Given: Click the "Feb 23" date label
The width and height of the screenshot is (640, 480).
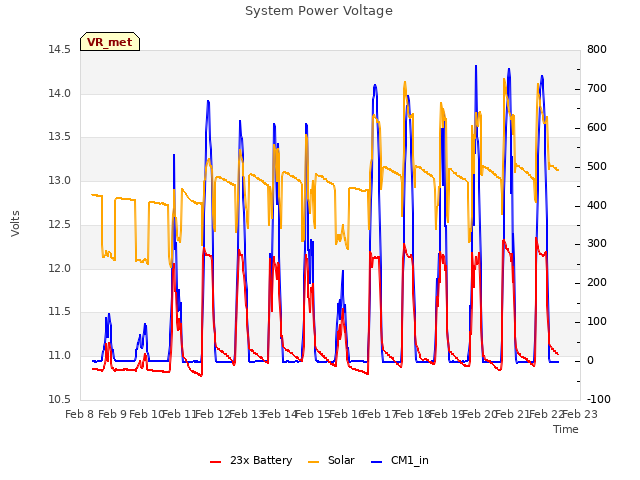Looking at the screenshot, I should [580, 415].
